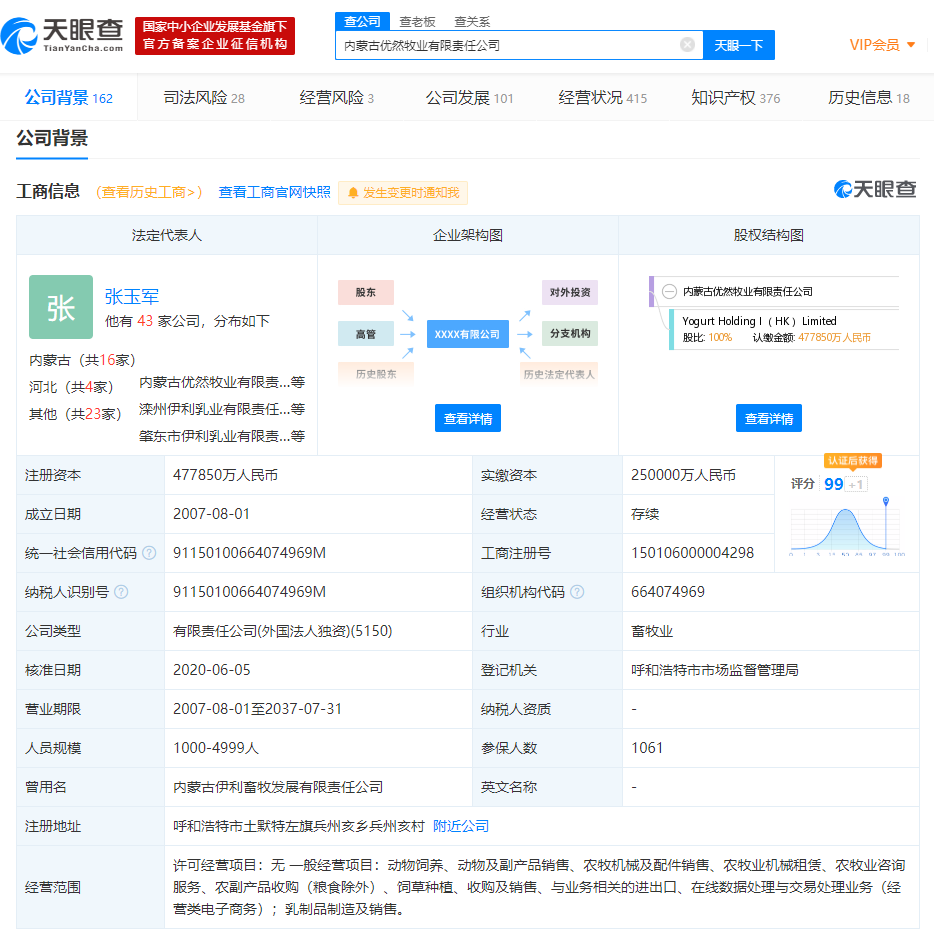Open 查看工商官网快照 link
Screen dimensions: 934x934
tap(274, 192)
